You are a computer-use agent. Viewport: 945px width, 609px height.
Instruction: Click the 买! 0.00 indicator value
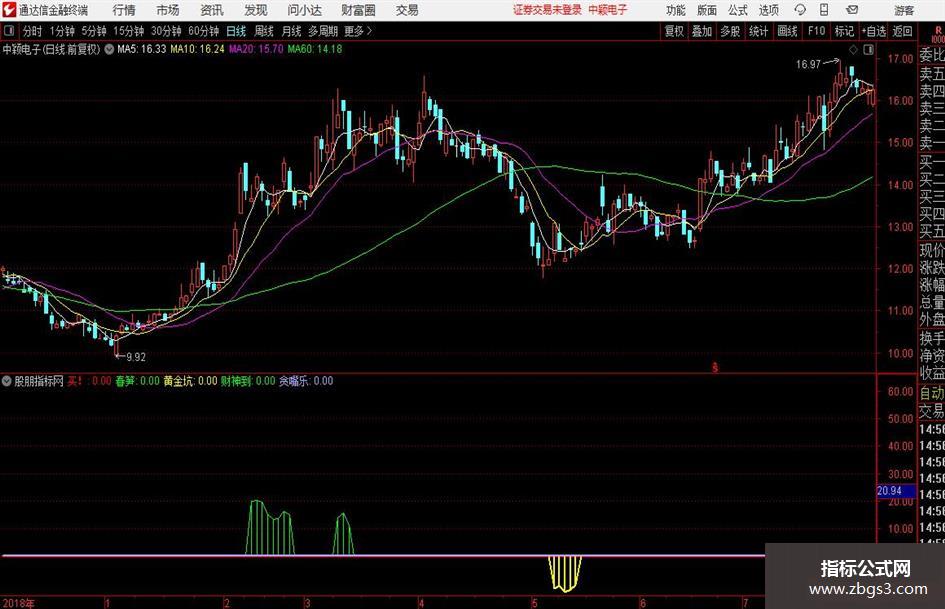coord(89,381)
